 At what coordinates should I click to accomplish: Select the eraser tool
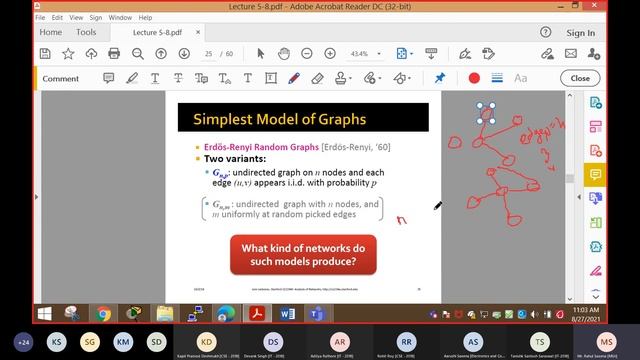tap(317, 78)
